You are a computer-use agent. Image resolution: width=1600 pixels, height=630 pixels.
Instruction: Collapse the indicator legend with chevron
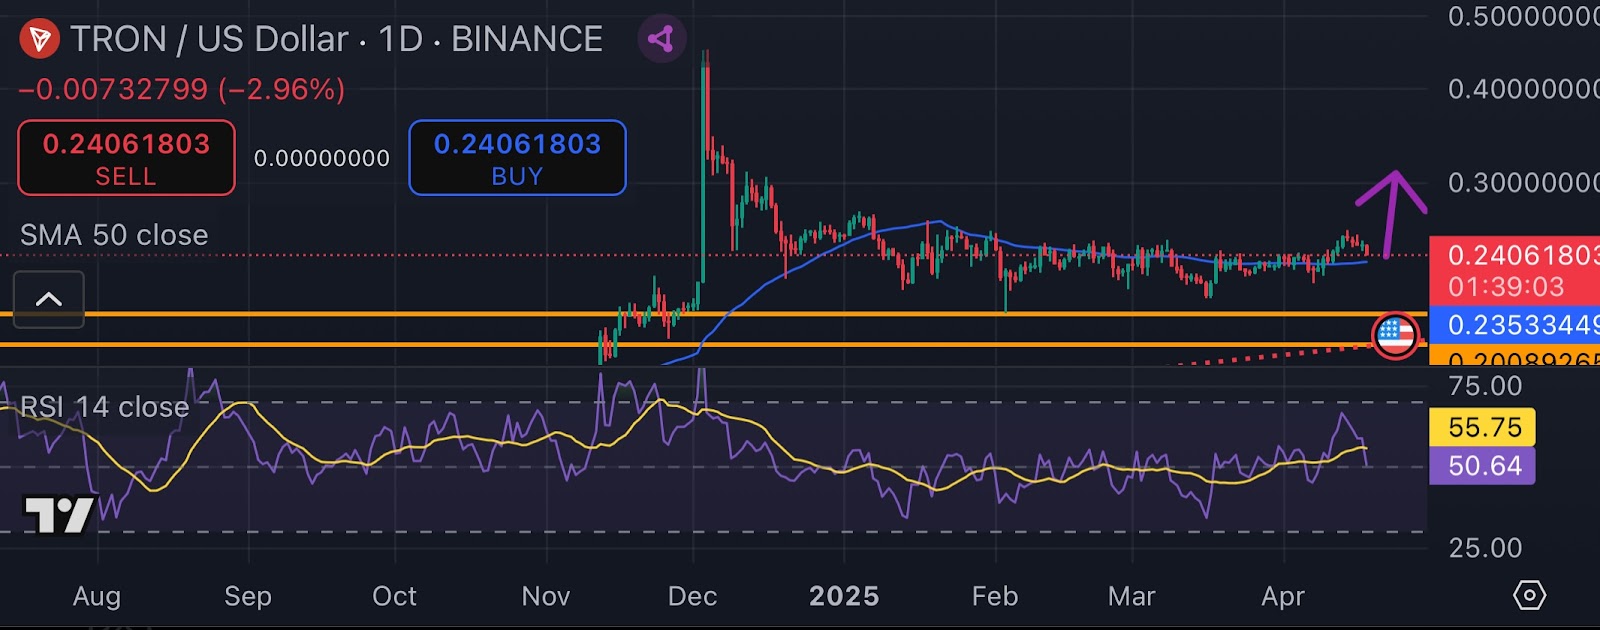49,299
